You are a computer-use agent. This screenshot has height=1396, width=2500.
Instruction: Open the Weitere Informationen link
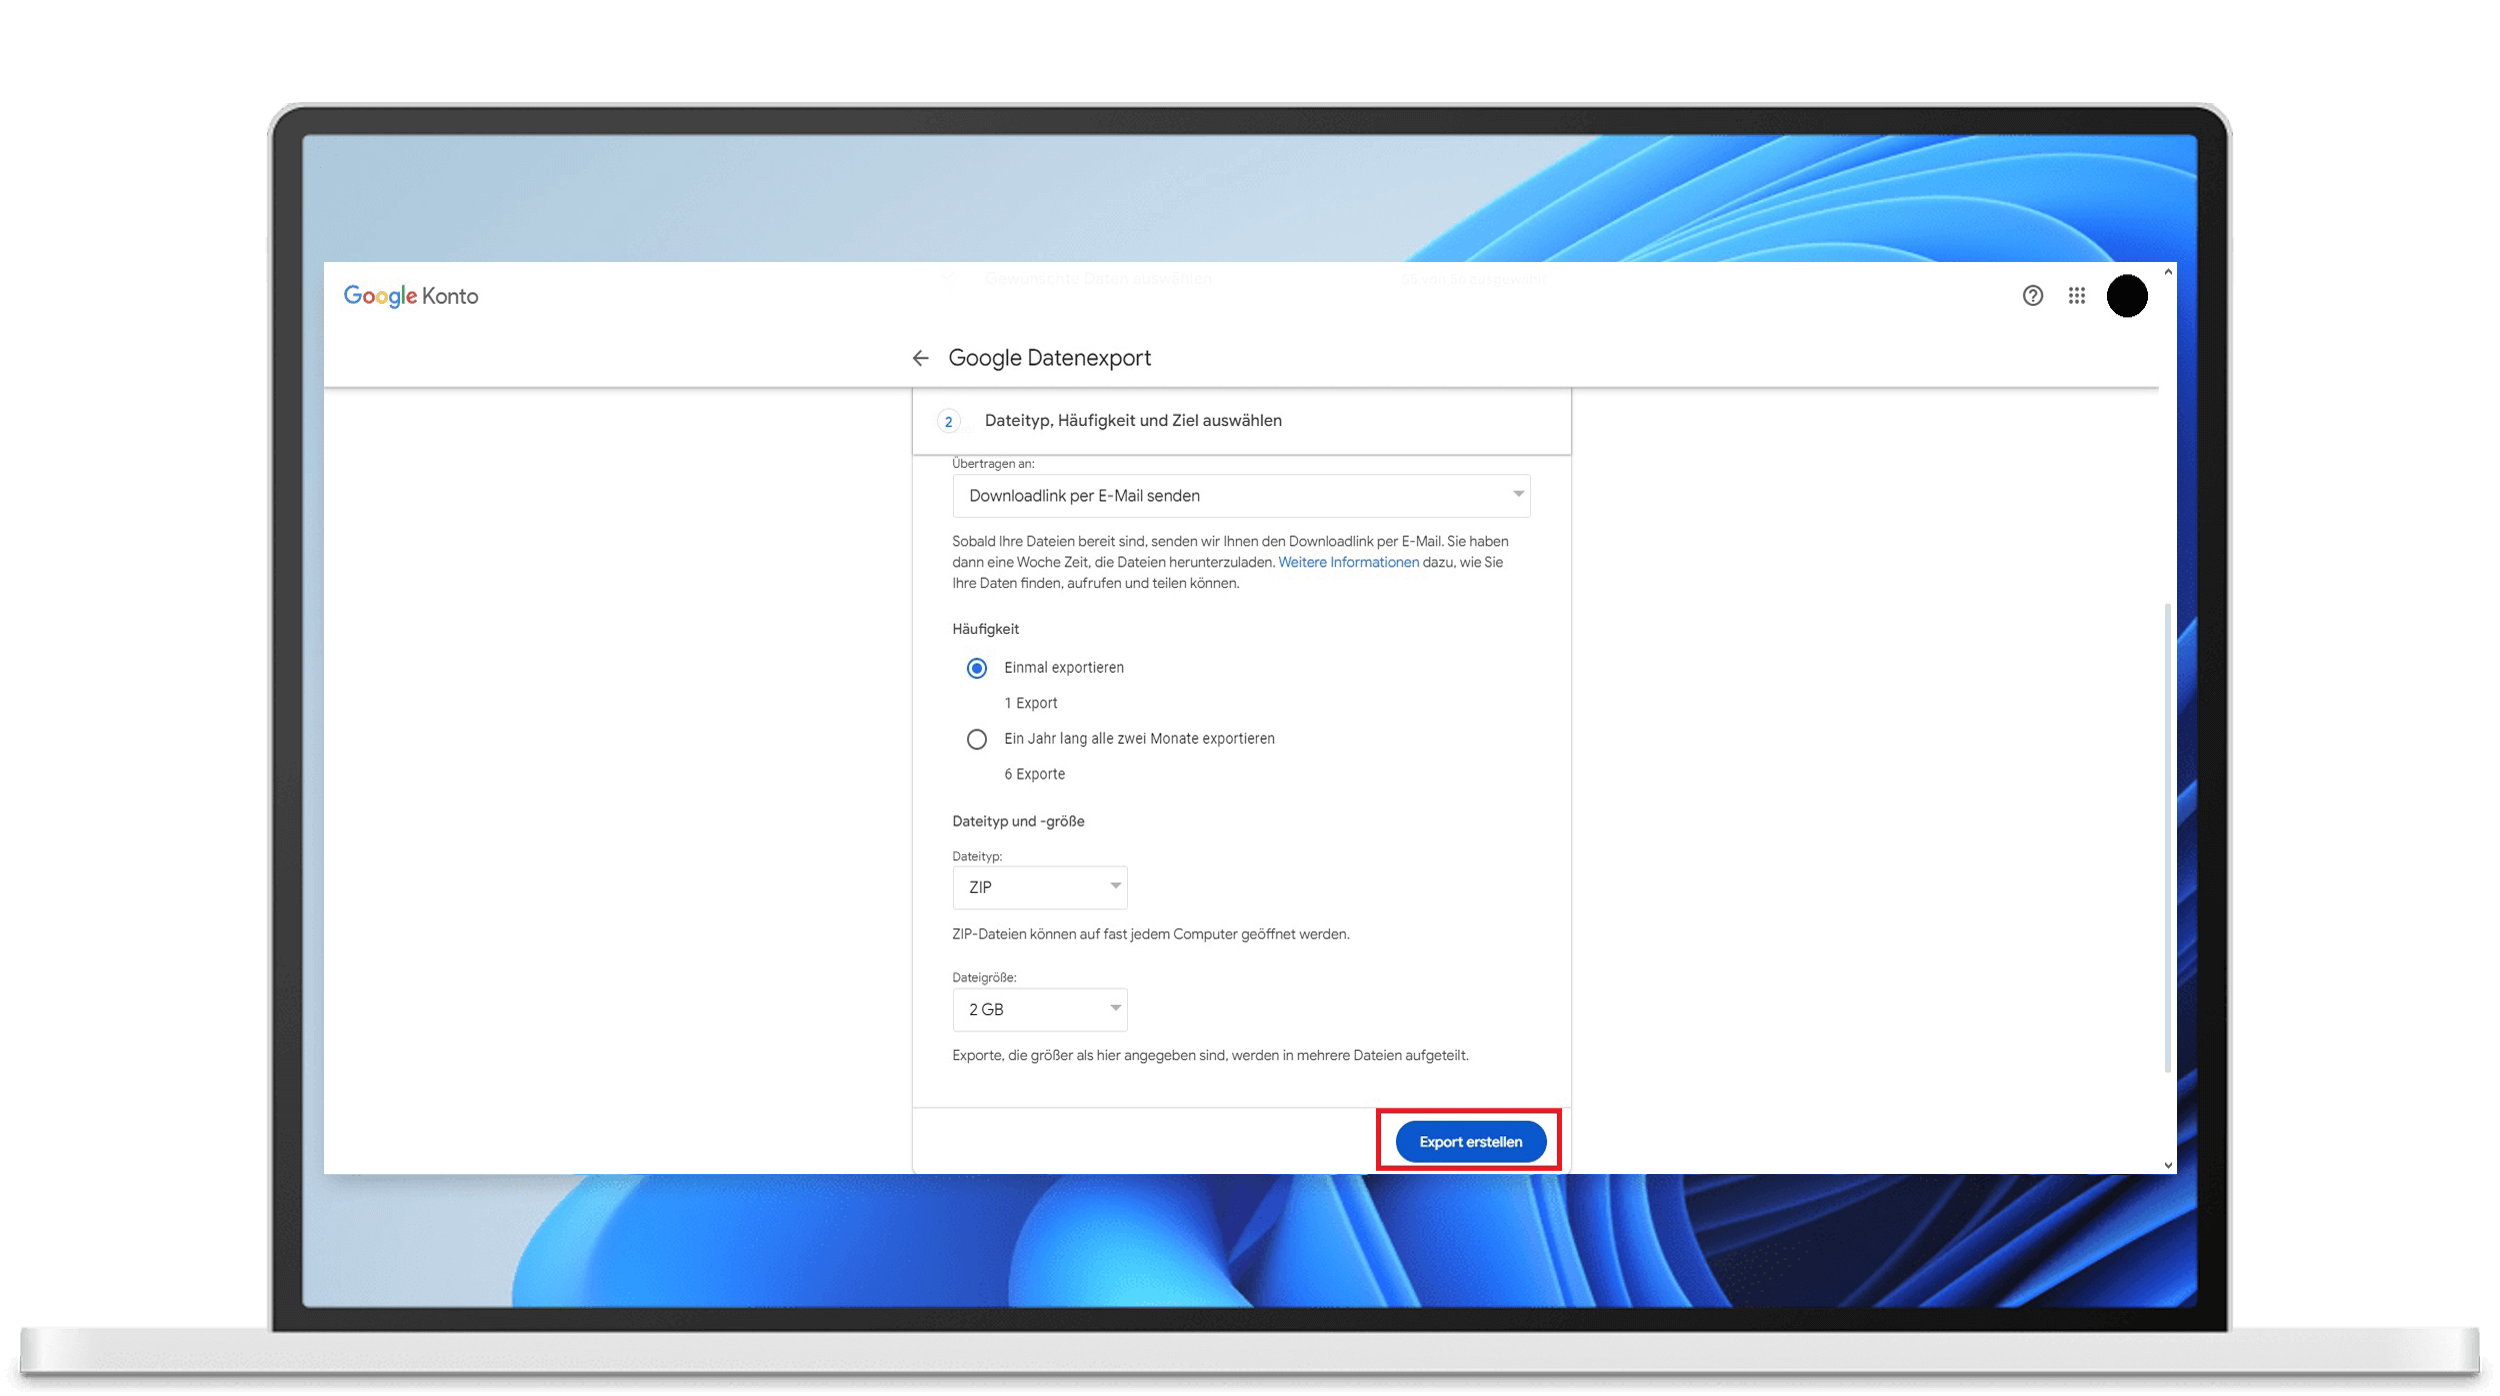1348,563
